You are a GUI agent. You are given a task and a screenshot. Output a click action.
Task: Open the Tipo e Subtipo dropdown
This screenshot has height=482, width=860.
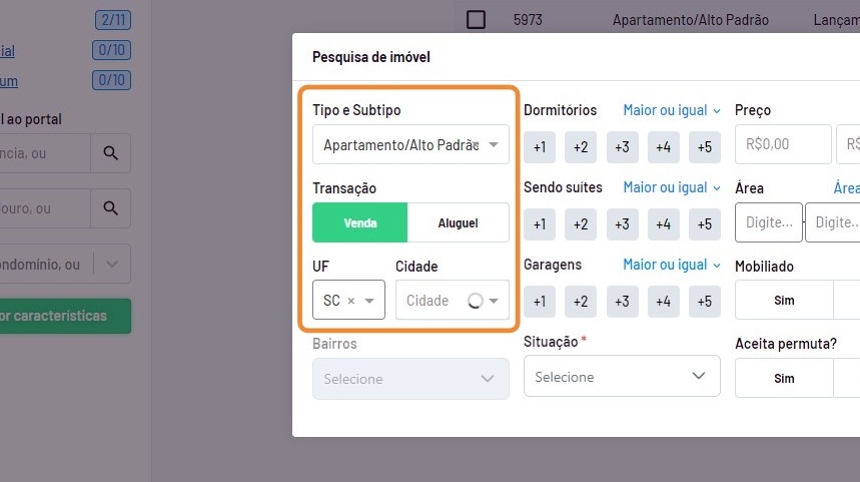pos(410,145)
